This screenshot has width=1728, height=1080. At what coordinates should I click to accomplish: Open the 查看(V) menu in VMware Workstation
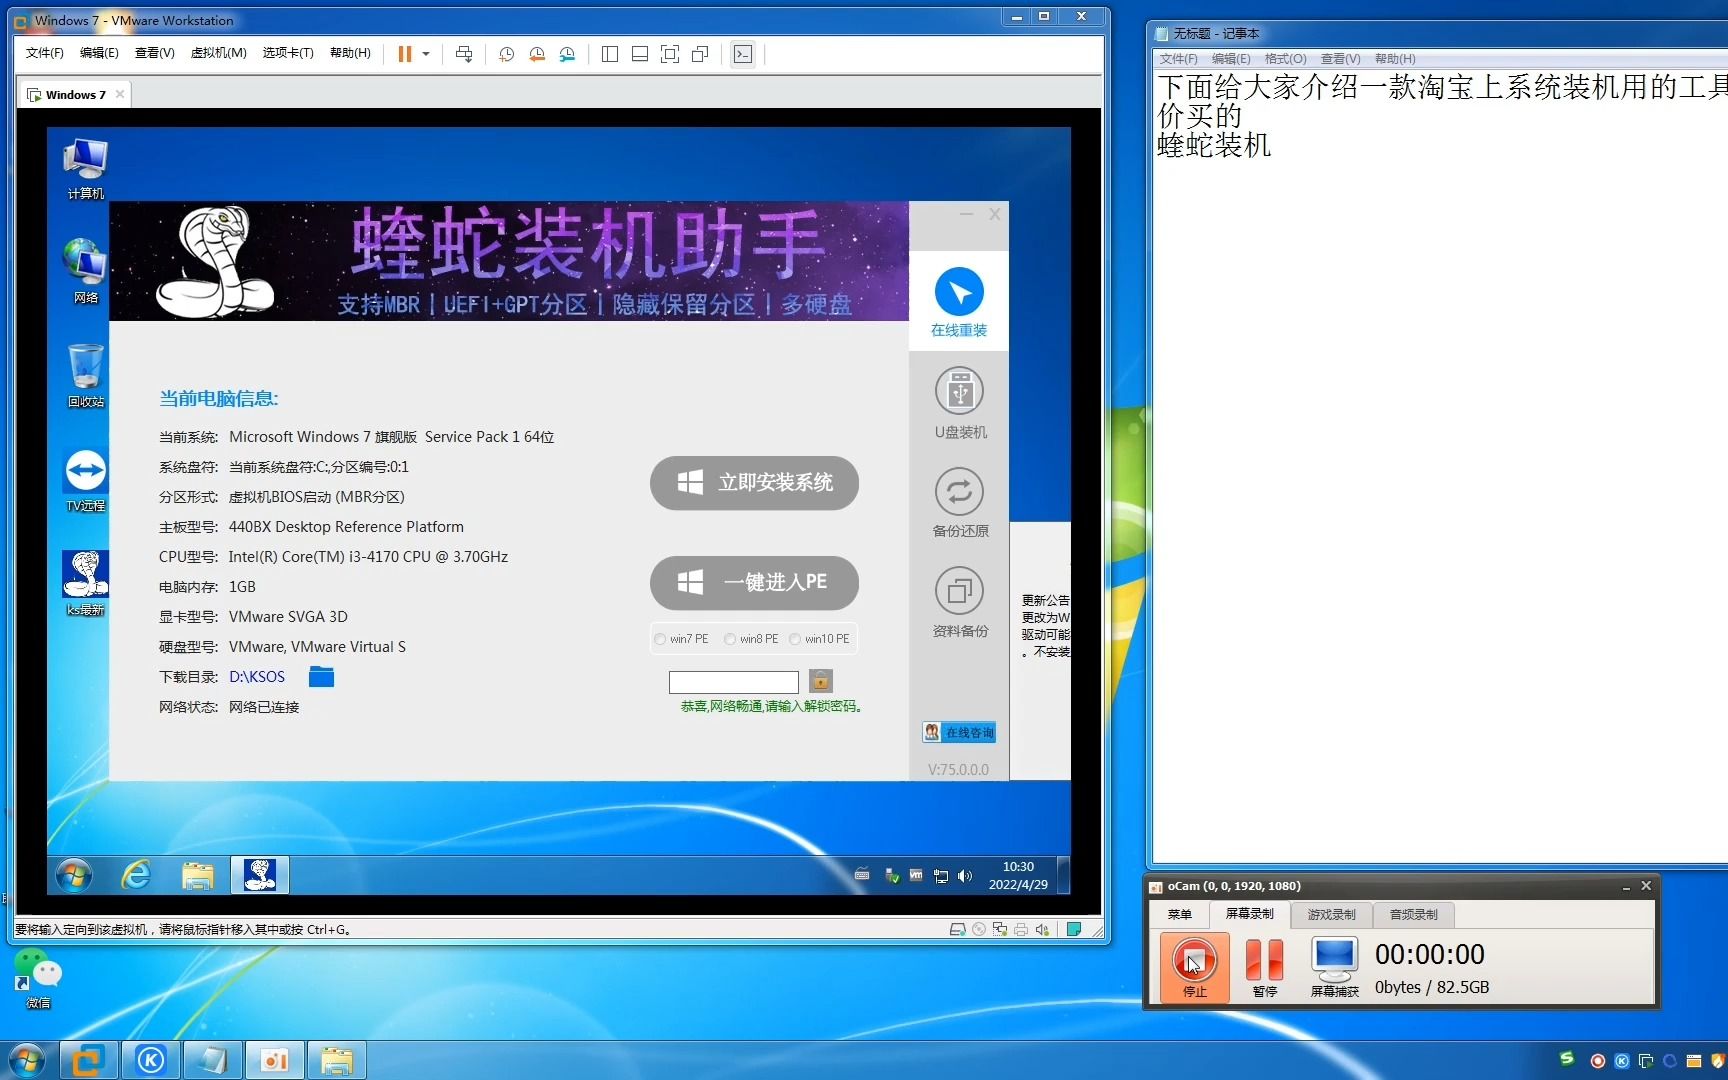point(155,53)
